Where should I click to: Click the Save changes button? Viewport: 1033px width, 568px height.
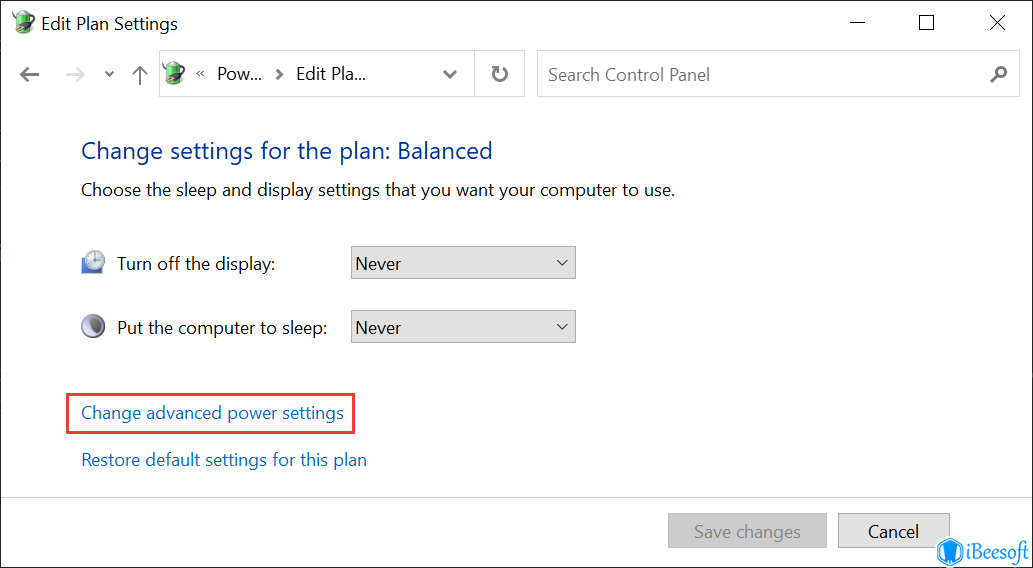pyautogui.click(x=747, y=531)
